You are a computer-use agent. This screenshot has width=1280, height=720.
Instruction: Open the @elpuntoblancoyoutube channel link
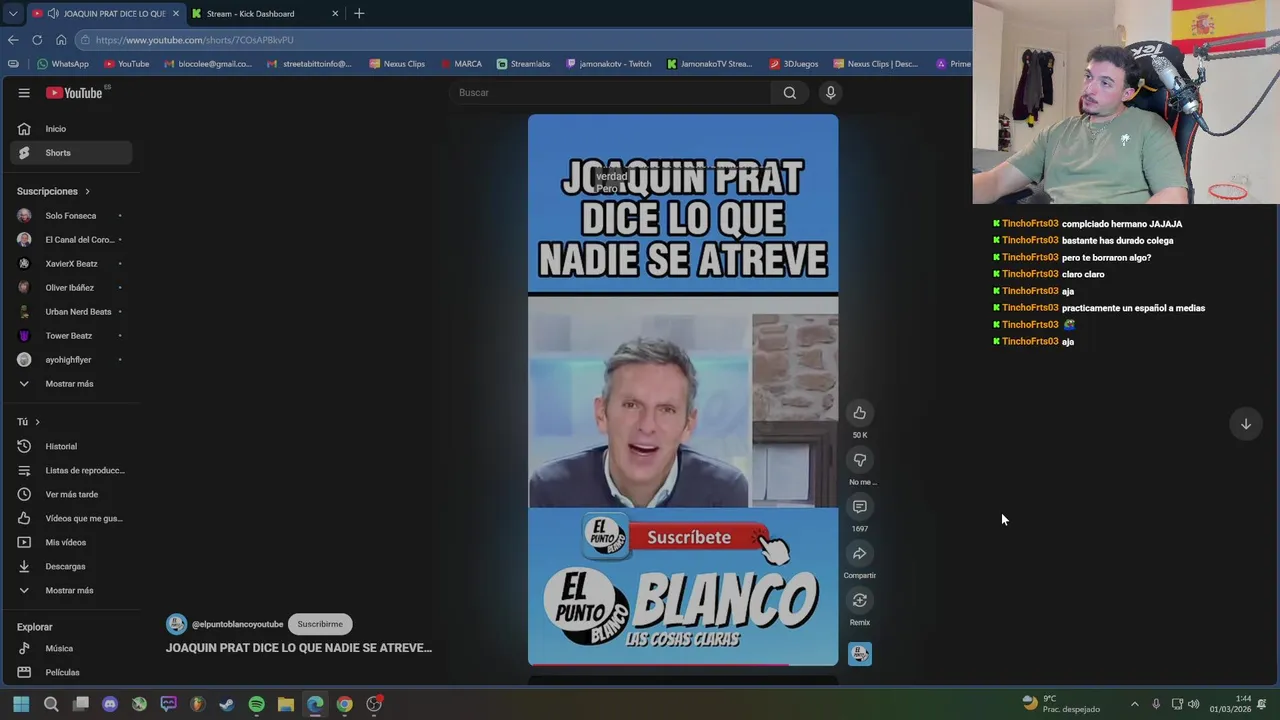point(237,624)
